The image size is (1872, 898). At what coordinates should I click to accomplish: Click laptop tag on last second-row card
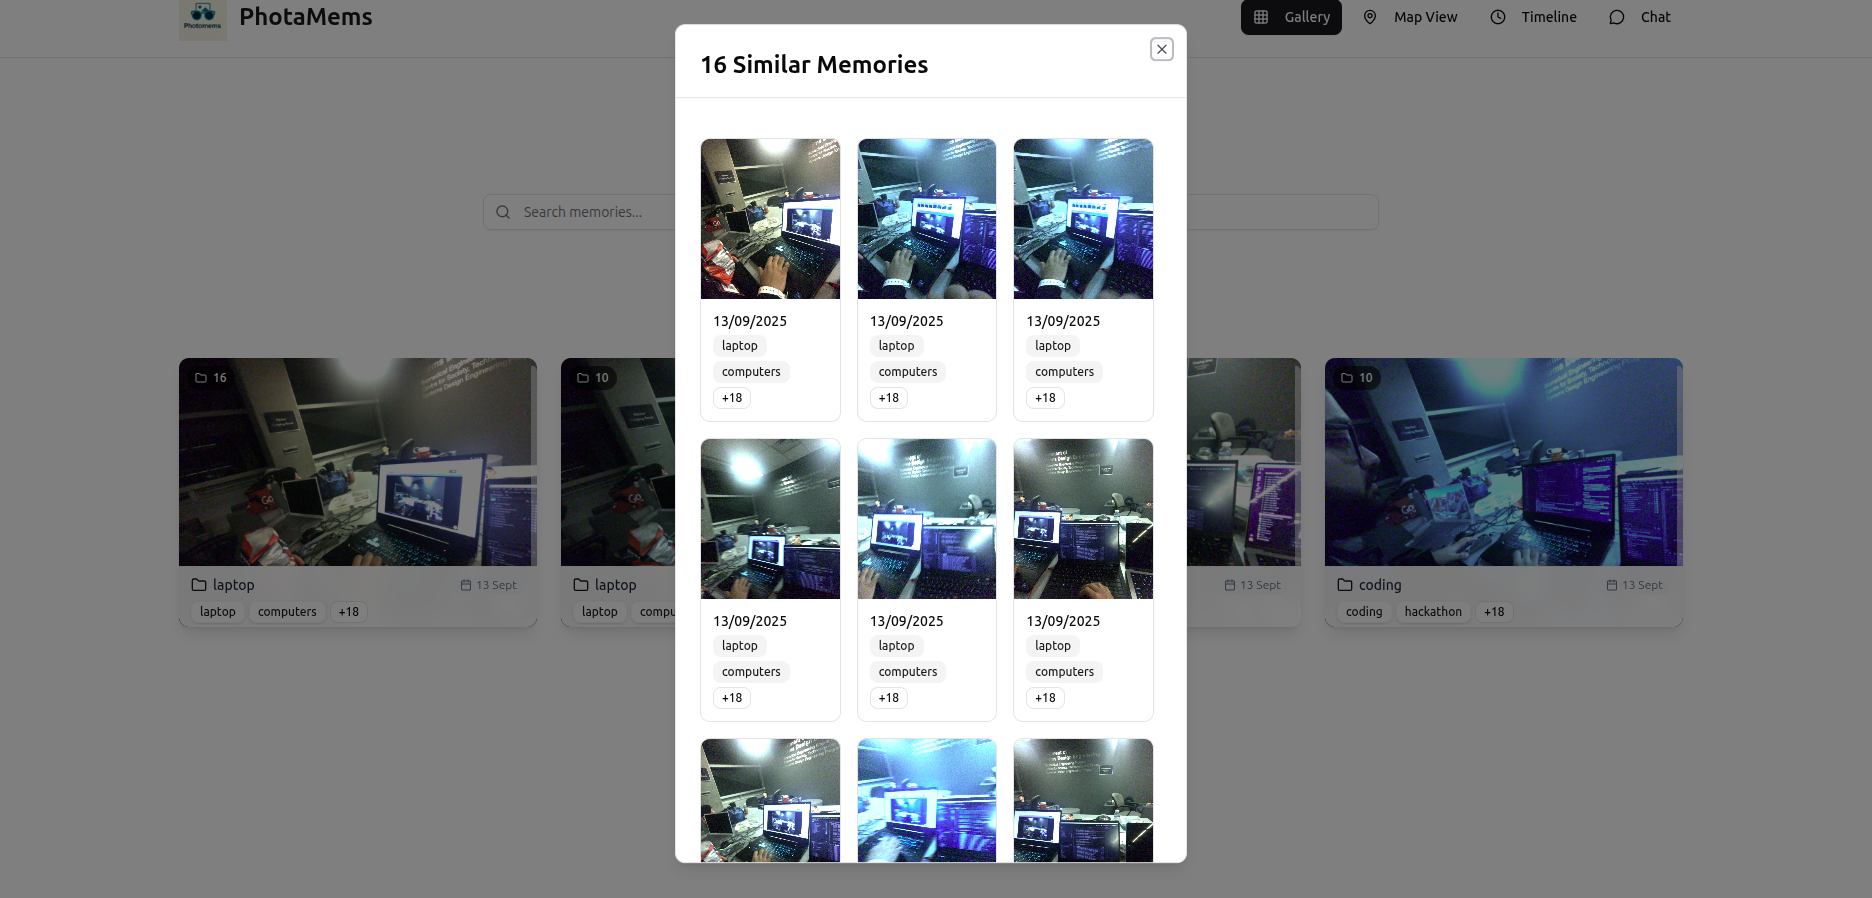point(1053,646)
